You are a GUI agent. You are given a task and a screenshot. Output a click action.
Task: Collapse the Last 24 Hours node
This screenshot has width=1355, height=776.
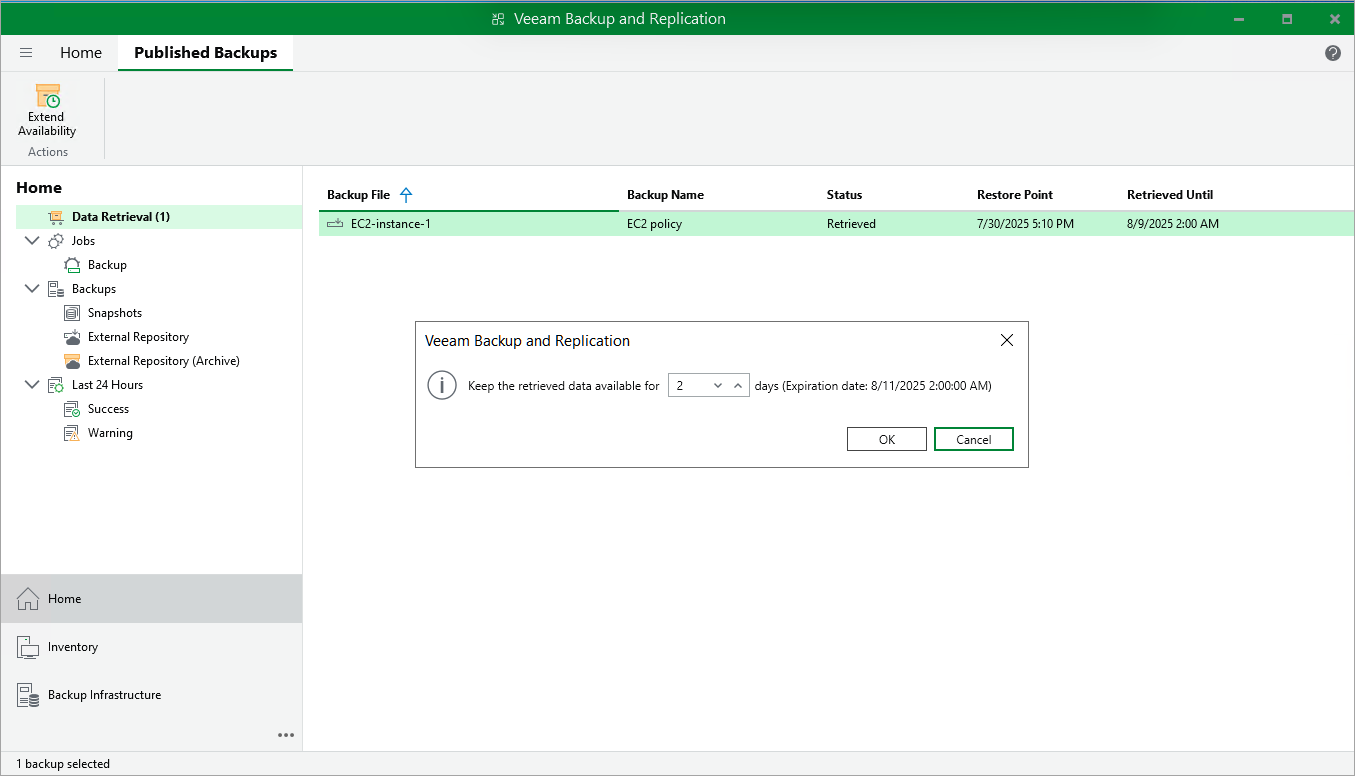click(32, 385)
